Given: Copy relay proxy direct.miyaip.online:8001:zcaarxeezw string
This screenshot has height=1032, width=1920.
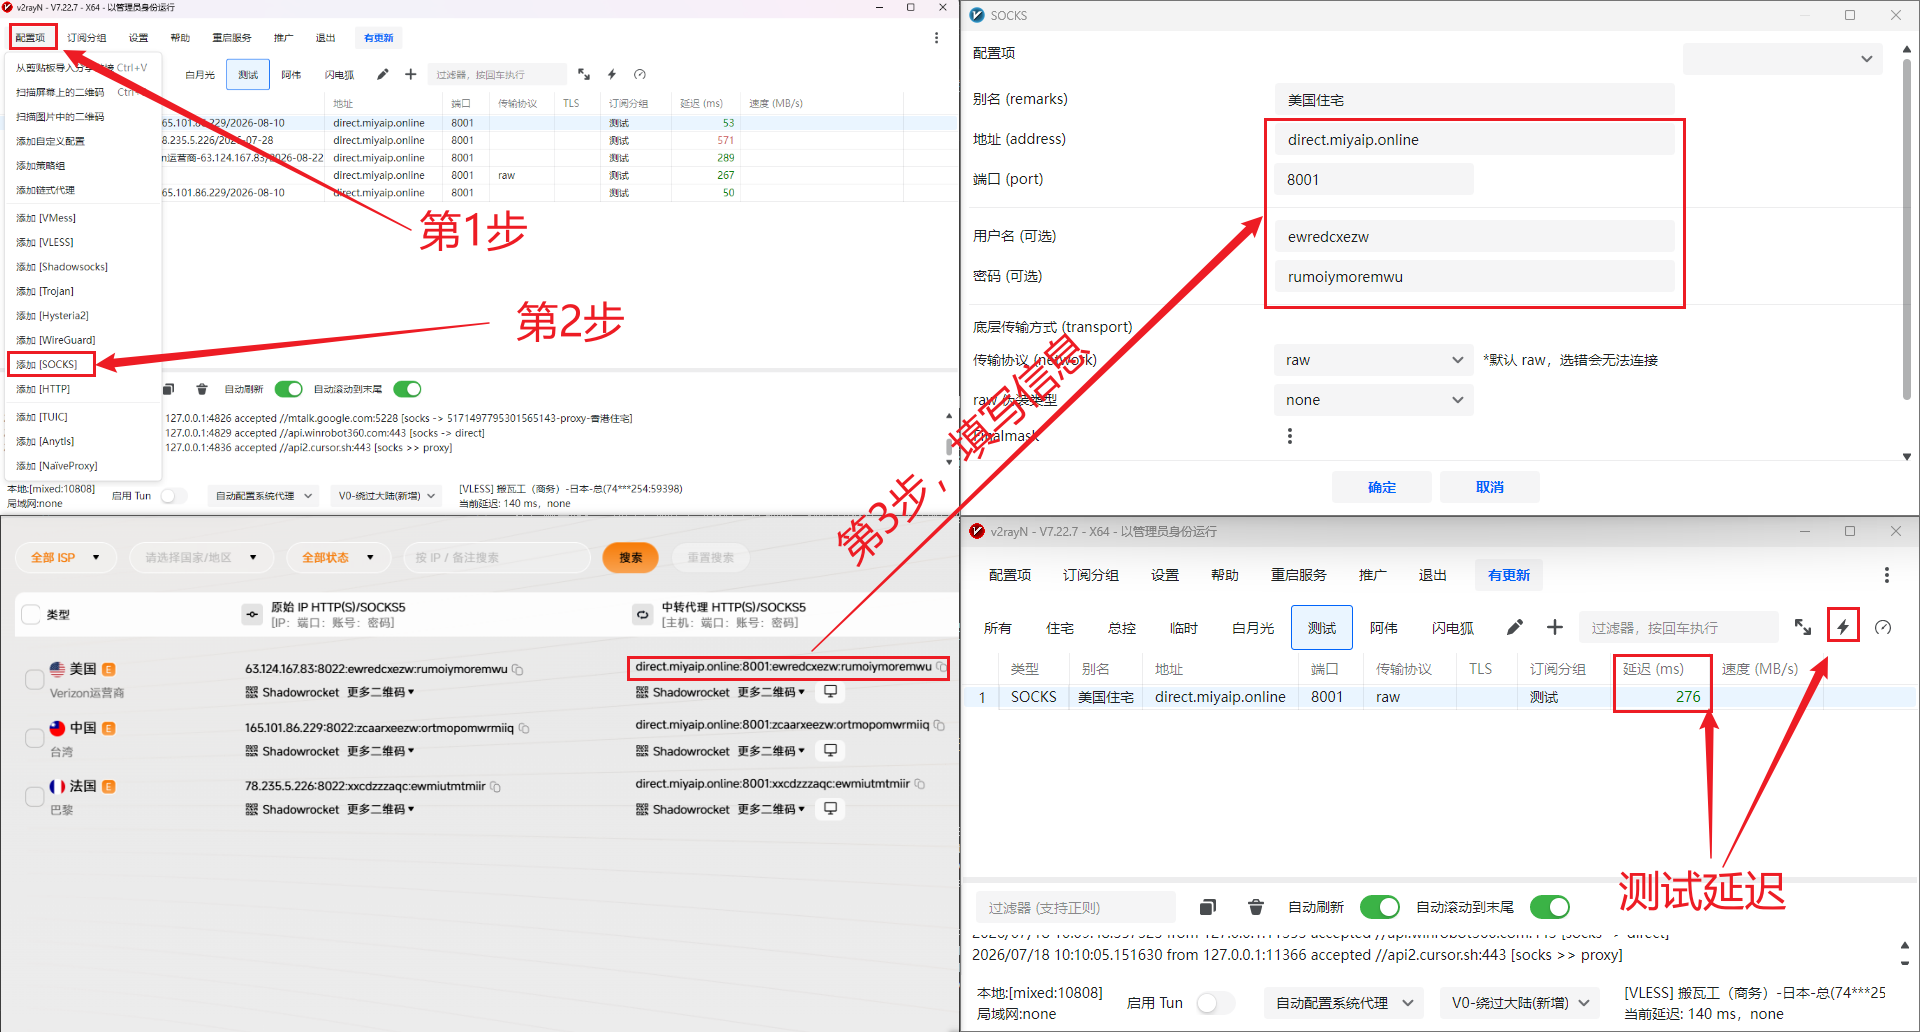Looking at the screenshot, I should tap(939, 725).
